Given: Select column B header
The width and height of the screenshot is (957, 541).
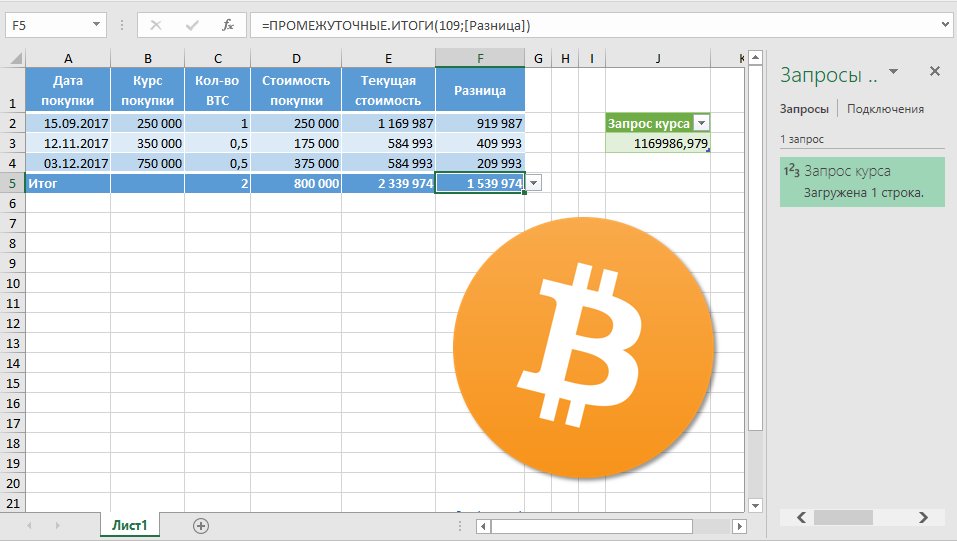Looking at the screenshot, I should tap(148, 59).
